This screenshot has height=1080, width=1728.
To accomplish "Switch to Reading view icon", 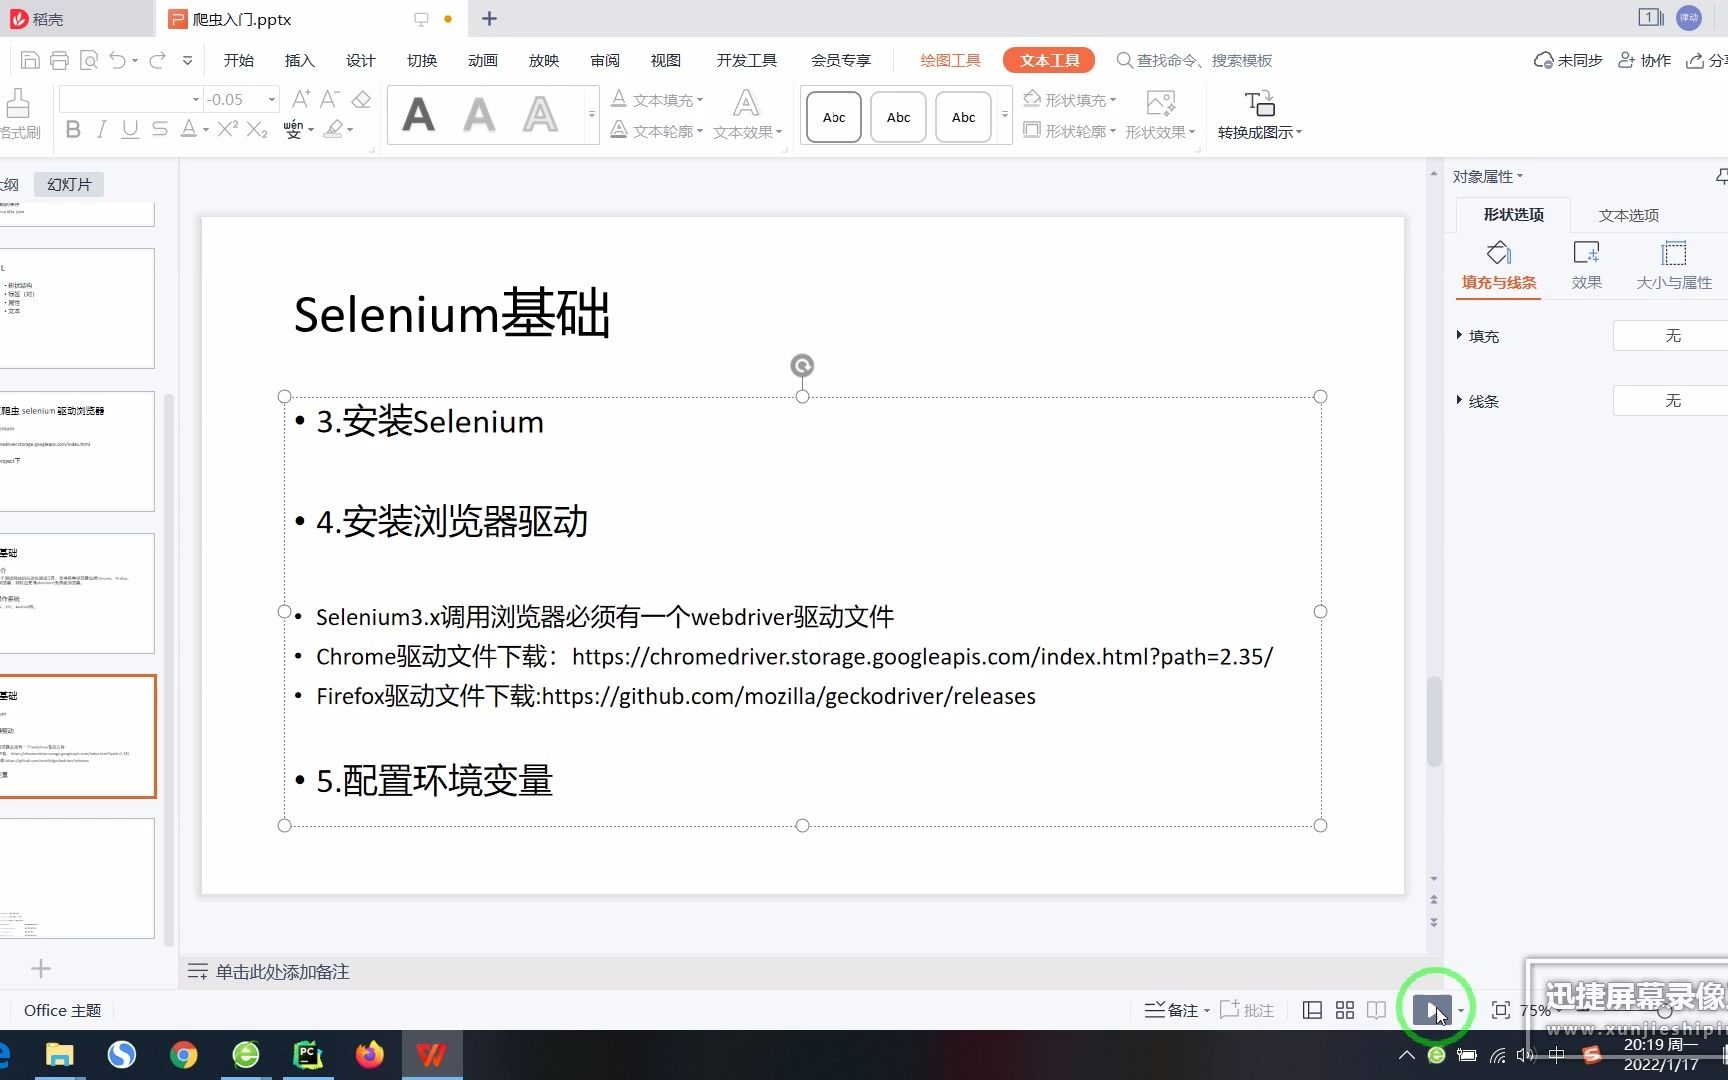I will tap(1377, 1010).
